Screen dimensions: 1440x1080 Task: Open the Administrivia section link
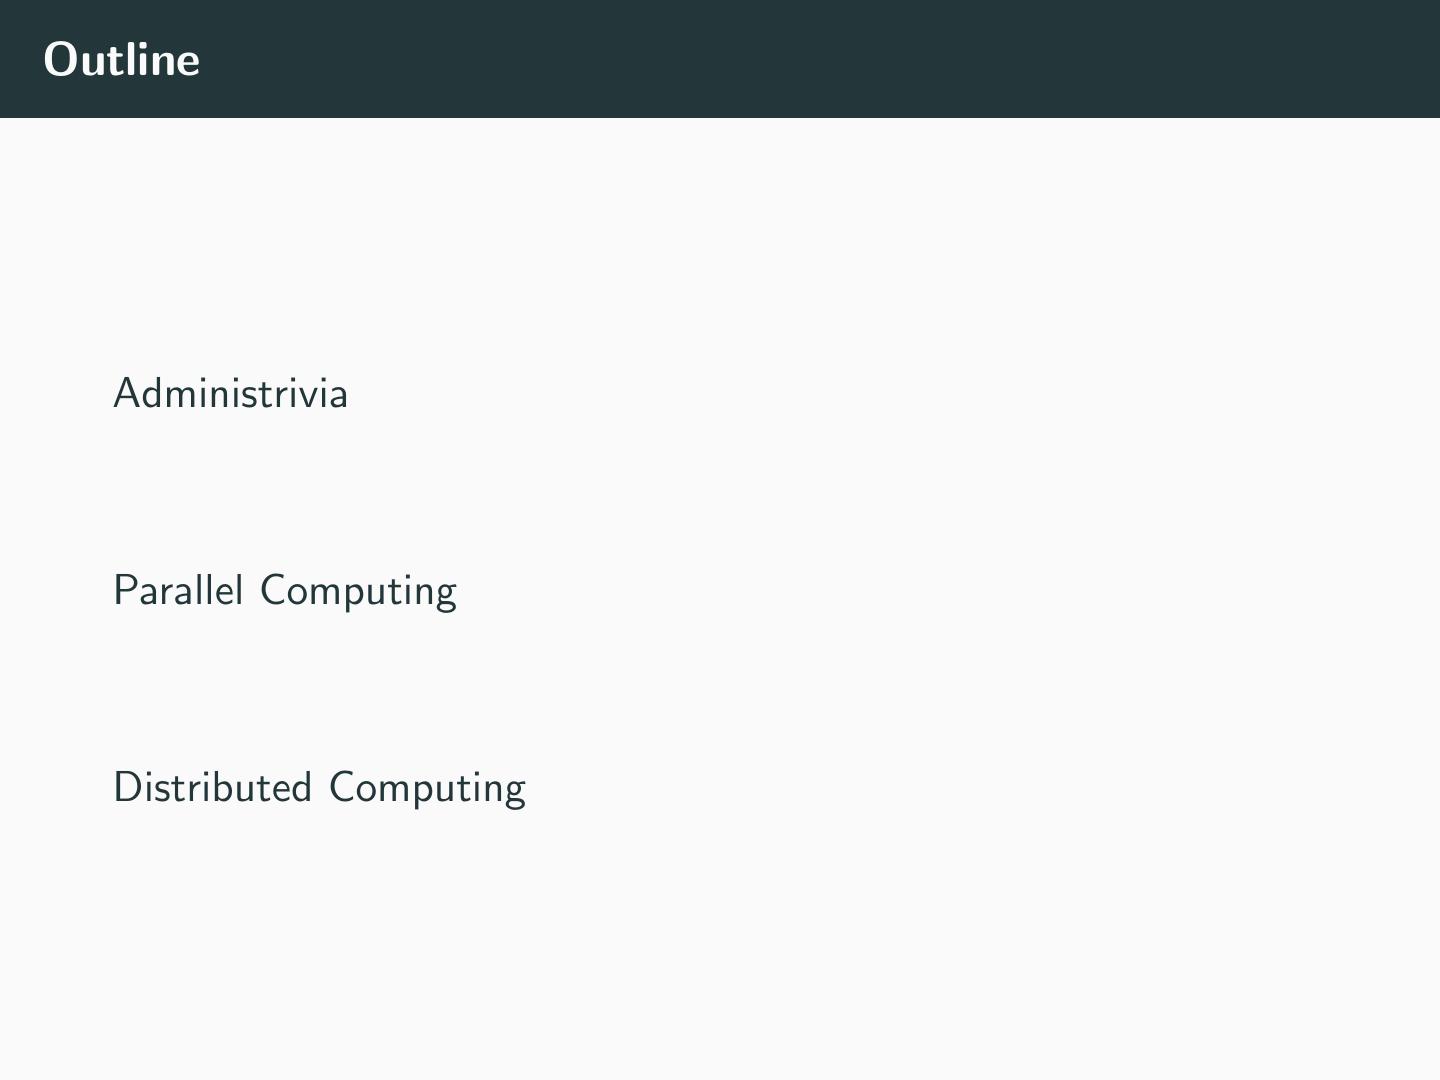230,393
